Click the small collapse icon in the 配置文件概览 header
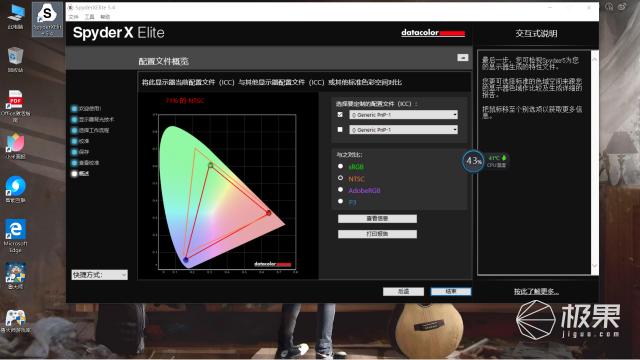The height and width of the screenshot is (360, 640). pos(462,58)
